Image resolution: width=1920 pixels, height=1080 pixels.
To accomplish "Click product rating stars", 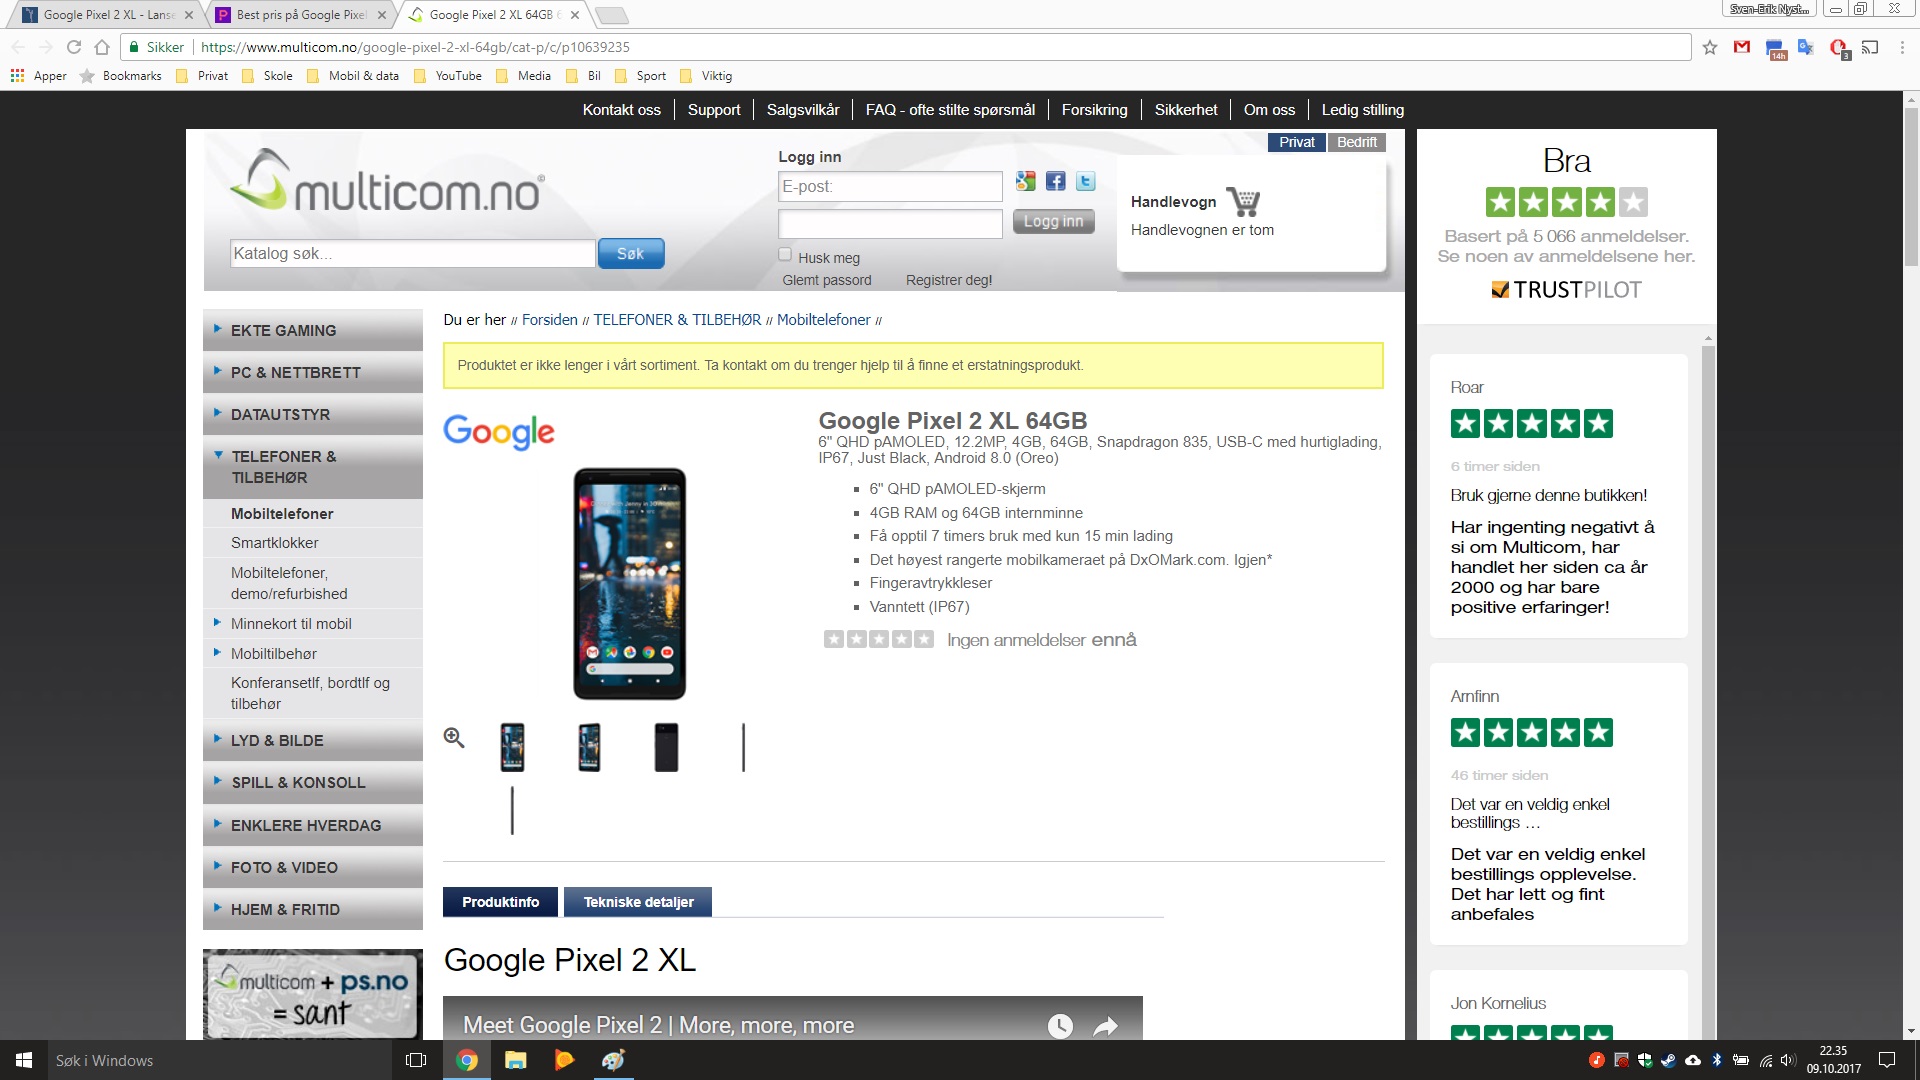I will coord(879,639).
